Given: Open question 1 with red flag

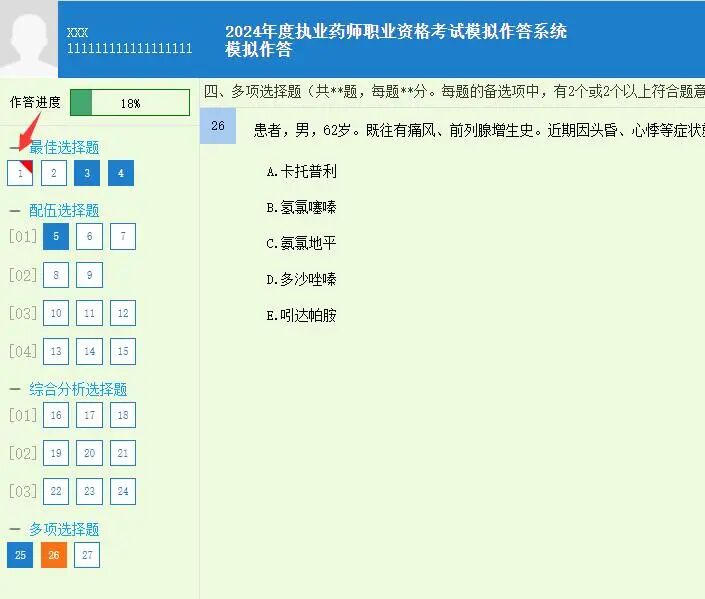Looking at the screenshot, I should (20, 173).
